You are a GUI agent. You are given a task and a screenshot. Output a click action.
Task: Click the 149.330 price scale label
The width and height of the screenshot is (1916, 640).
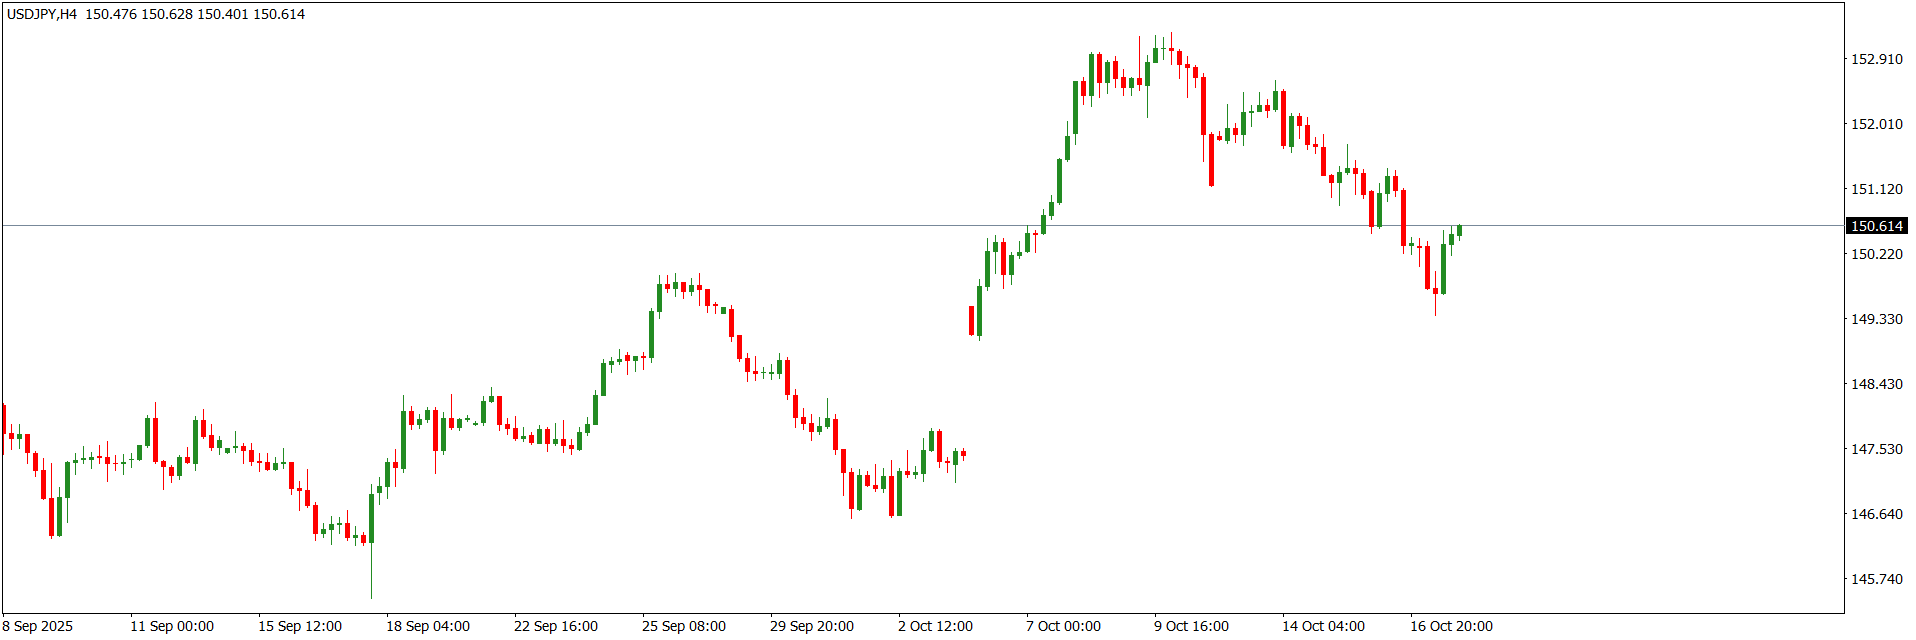click(x=1876, y=319)
